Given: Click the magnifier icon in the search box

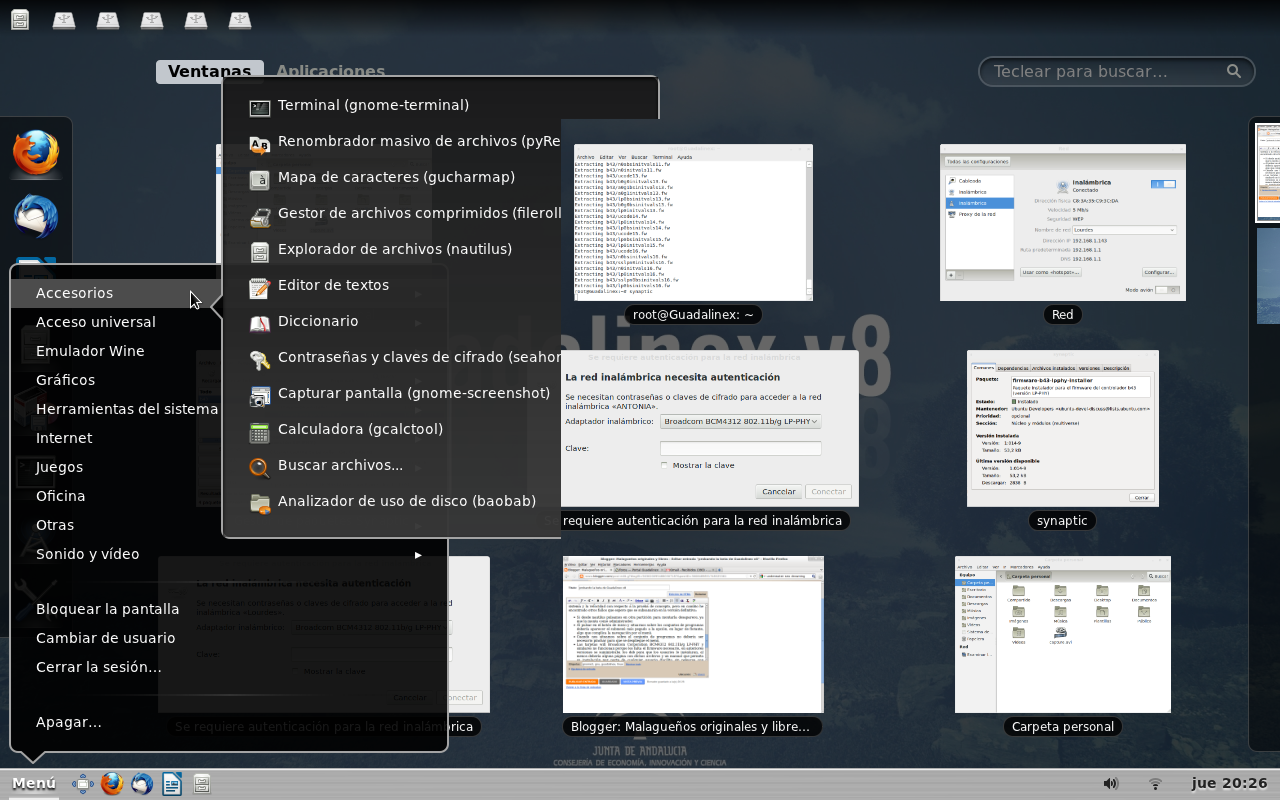Looking at the screenshot, I should (1235, 71).
